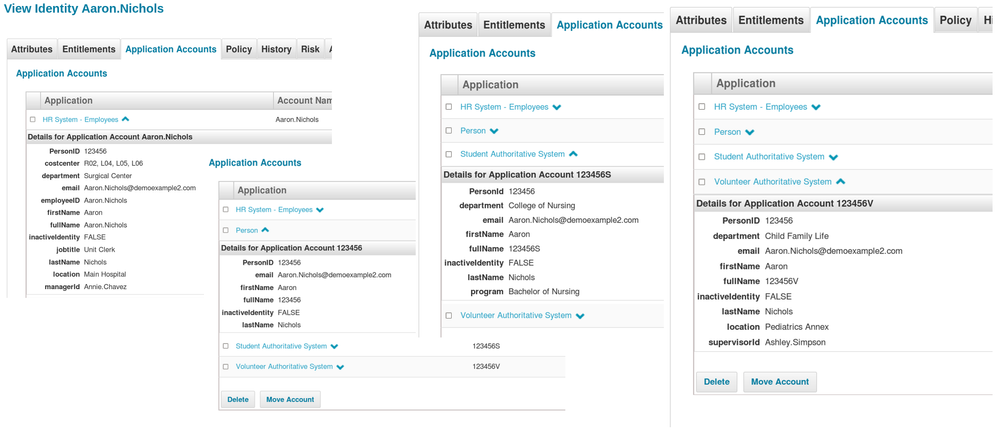Collapse the expanded Volunteer Authoritative System chevron
999x430 pixels.
840,182
